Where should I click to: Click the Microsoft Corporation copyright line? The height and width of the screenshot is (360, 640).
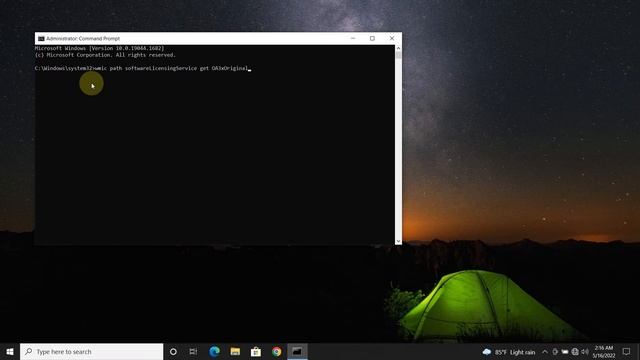pos(105,55)
